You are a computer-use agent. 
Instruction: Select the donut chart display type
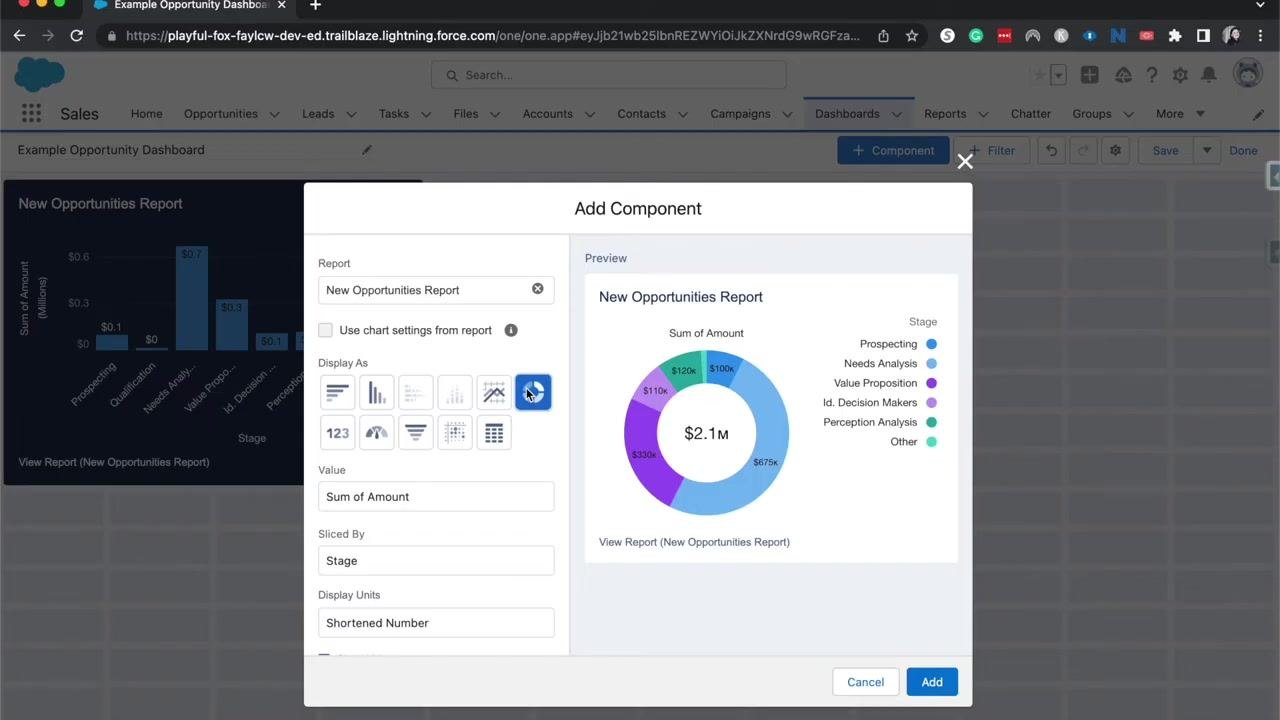coord(533,393)
